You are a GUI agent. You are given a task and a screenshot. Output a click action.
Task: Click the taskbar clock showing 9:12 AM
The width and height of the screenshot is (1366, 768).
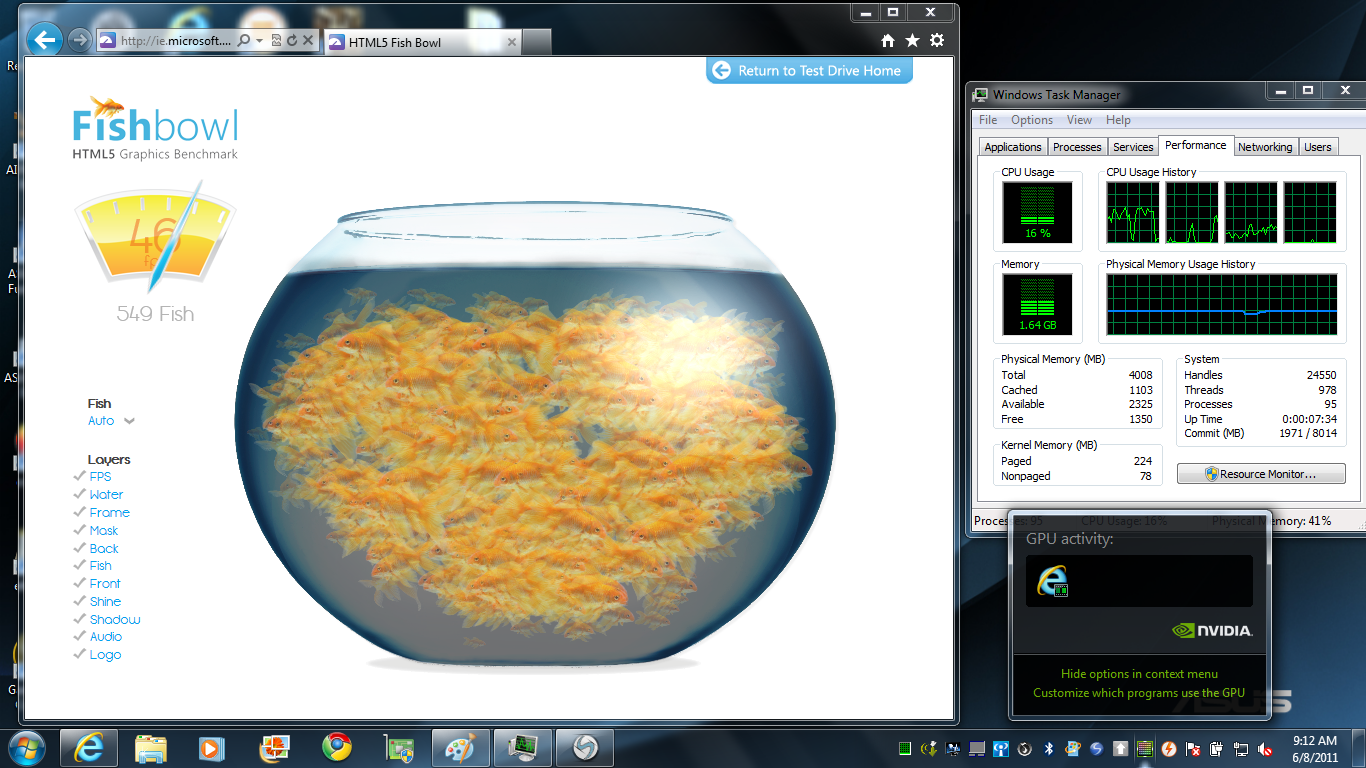click(x=1315, y=748)
